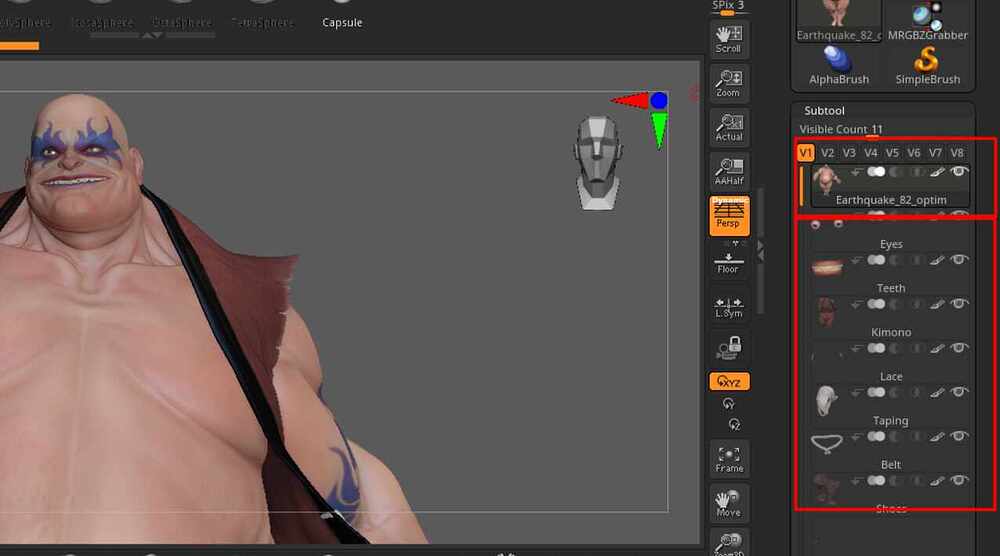
Task: Select the Kimono subtool label
Action: pyautogui.click(x=891, y=332)
